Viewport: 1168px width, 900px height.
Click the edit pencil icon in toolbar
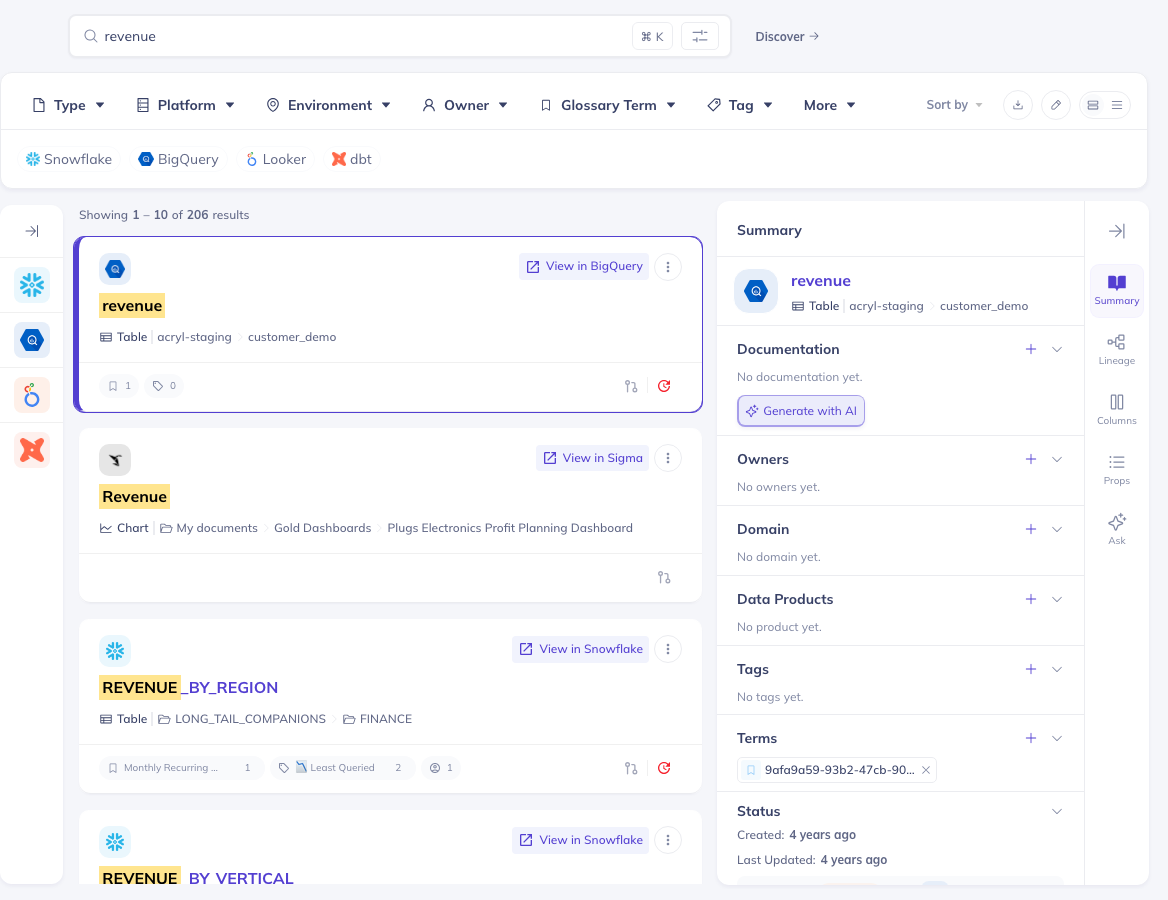click(x=1056, y=105)
